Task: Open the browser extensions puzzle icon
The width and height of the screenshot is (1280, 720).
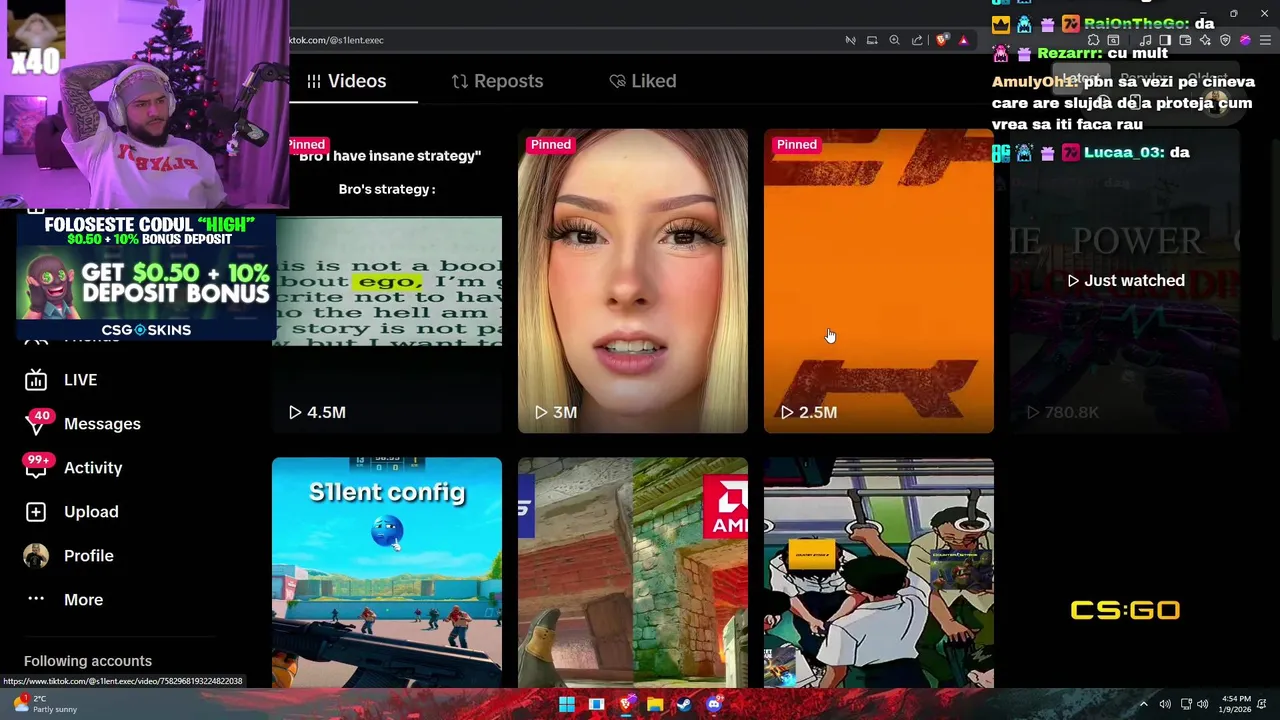Action: (x=1093, y=40)
